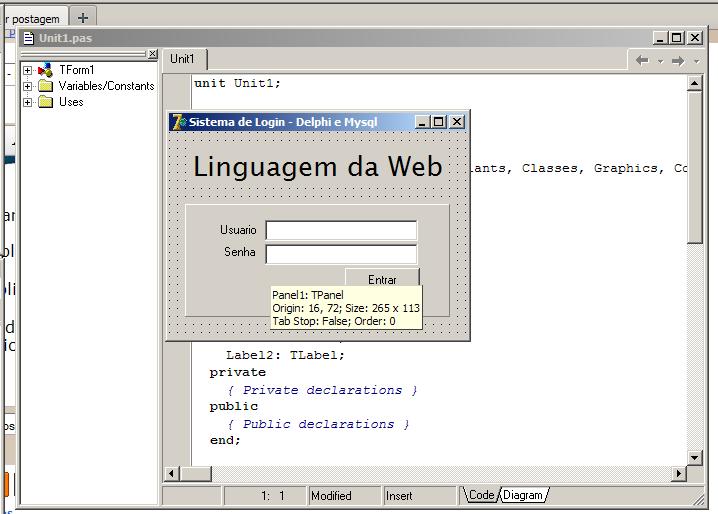Image resolution: width=718 pixels, height=514 pixels.
Task: Click the 'unit Unit1;' code line
Action: (237, 83)
